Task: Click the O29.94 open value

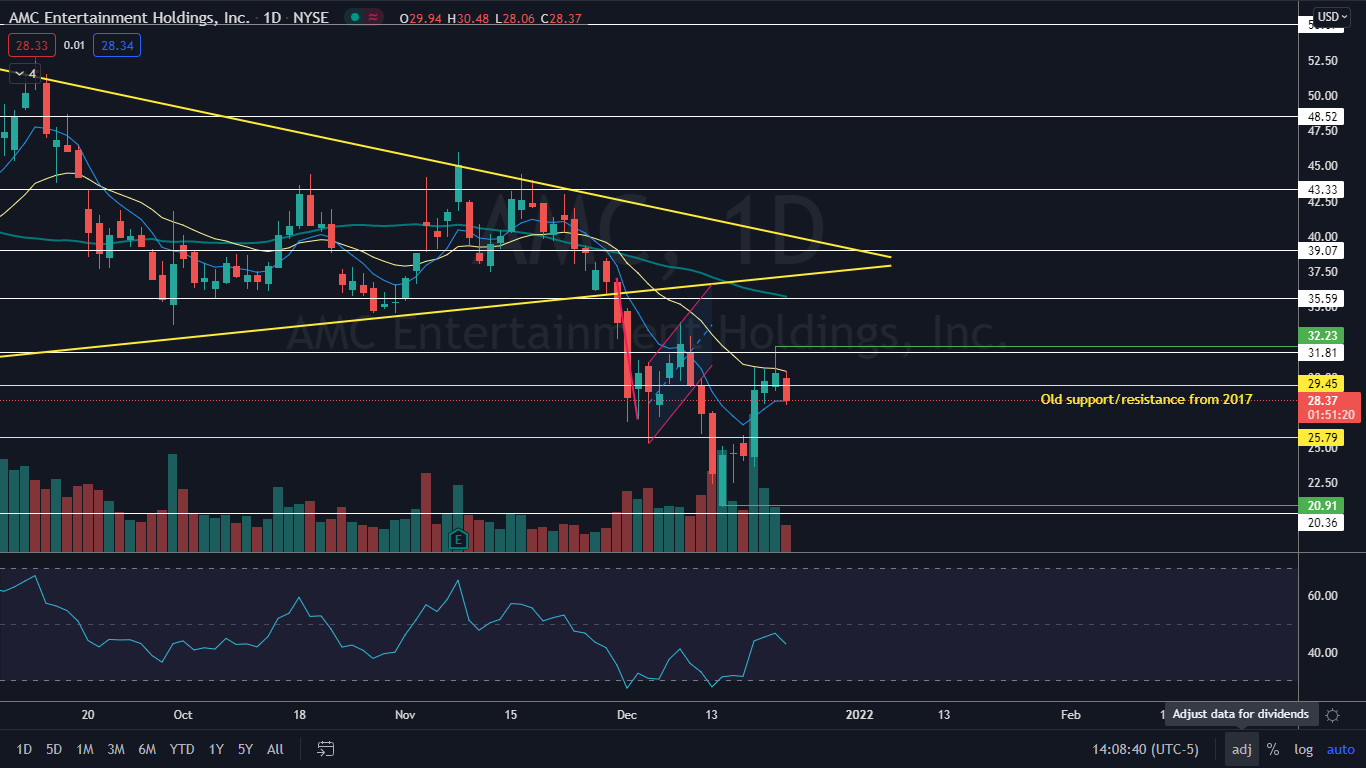Action: coord(420,18)
